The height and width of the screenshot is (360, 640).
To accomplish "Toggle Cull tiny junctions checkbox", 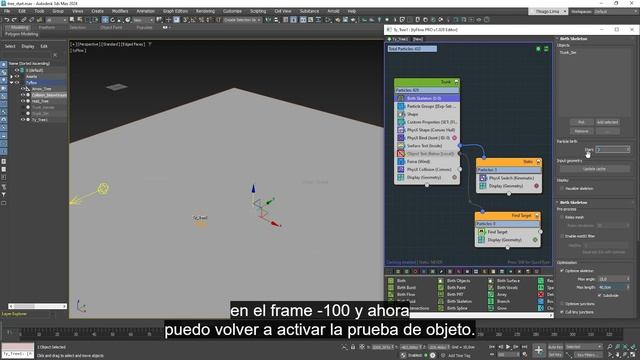I will pos(562,312).
